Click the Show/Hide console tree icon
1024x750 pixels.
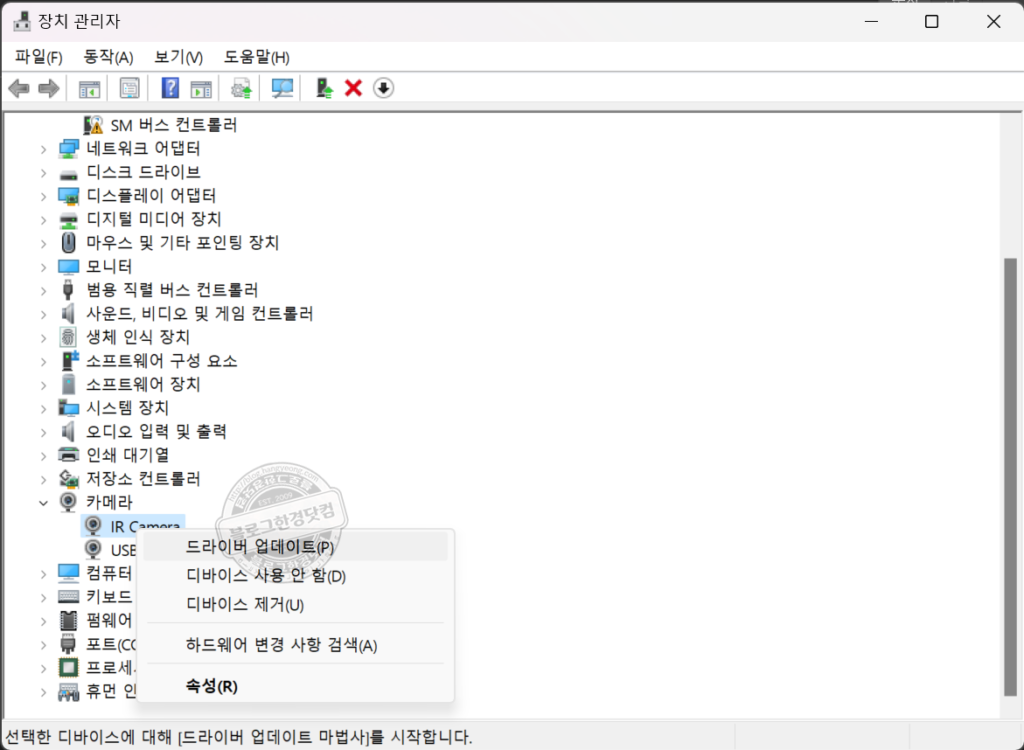tap(87, 88)
